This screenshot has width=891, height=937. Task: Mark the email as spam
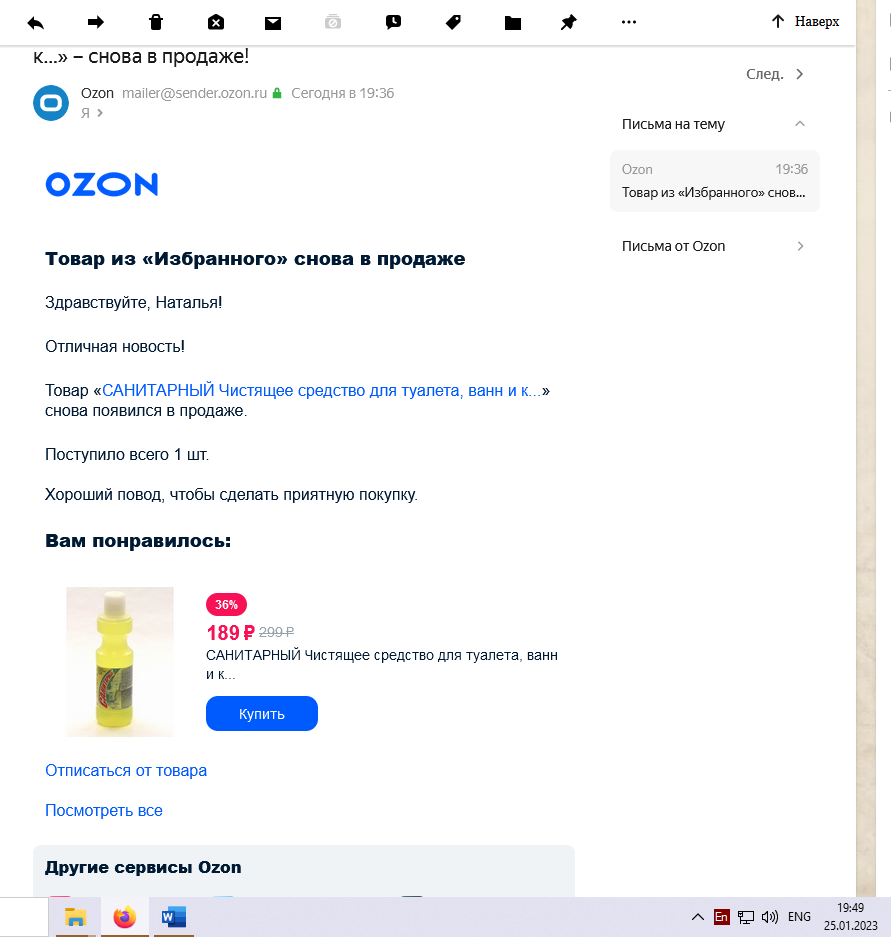tap(216, 23)
